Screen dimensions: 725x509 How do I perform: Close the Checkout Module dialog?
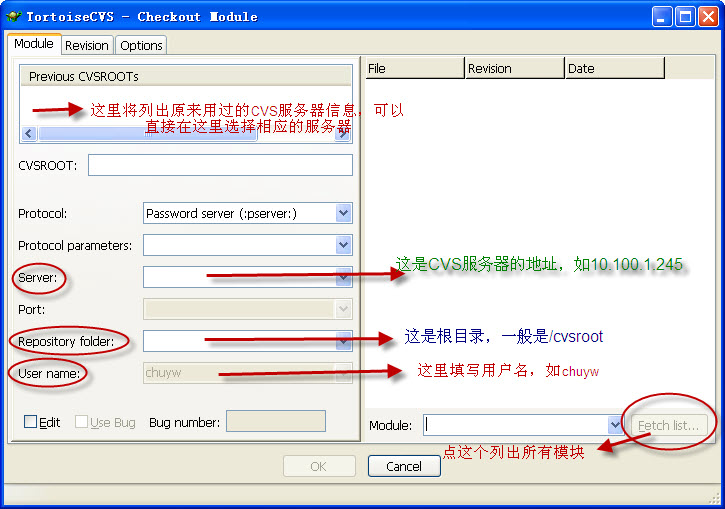point(708,17)
